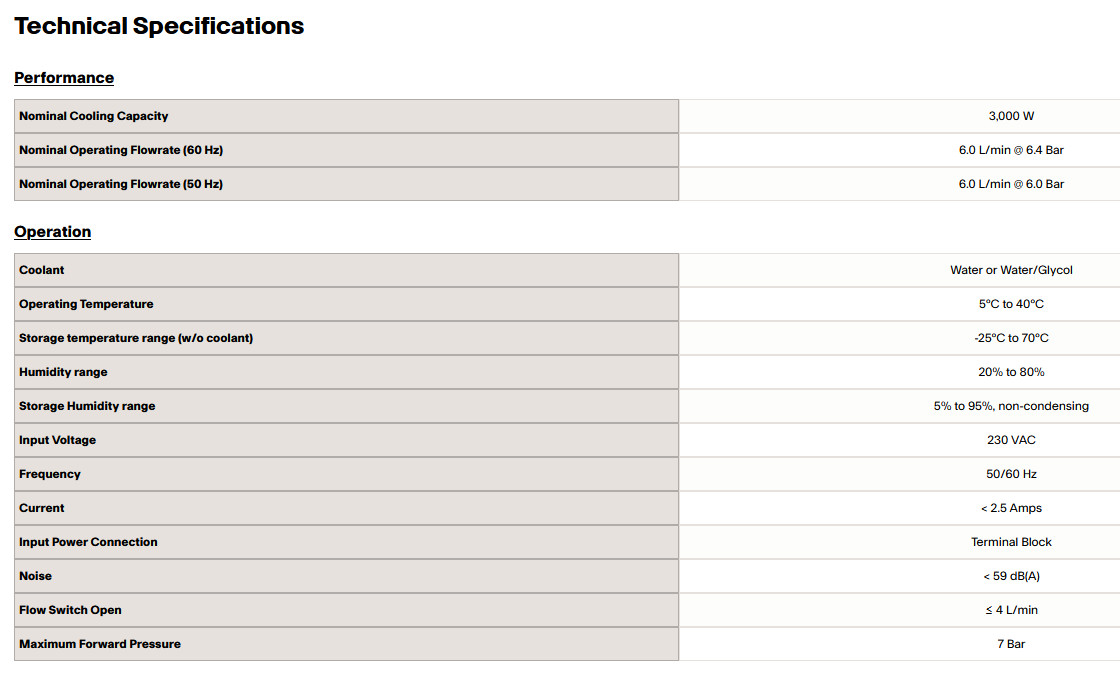1120x675 pixels.
Task: Select Nominal Operating Flowrate (60 Hz) label
Action: pos(121,150)
